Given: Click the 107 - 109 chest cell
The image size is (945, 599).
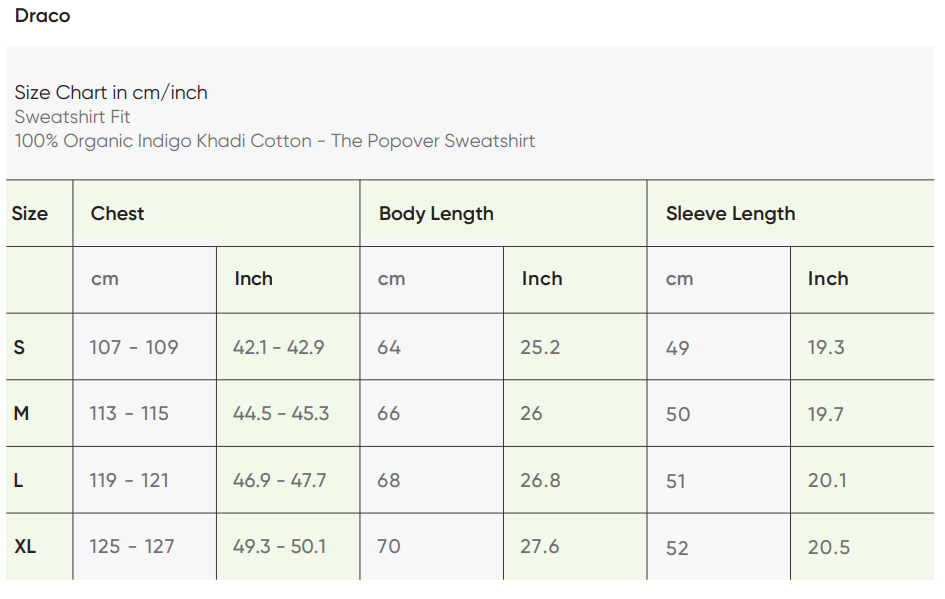Looking at the screenshot, I should (133, 348).
